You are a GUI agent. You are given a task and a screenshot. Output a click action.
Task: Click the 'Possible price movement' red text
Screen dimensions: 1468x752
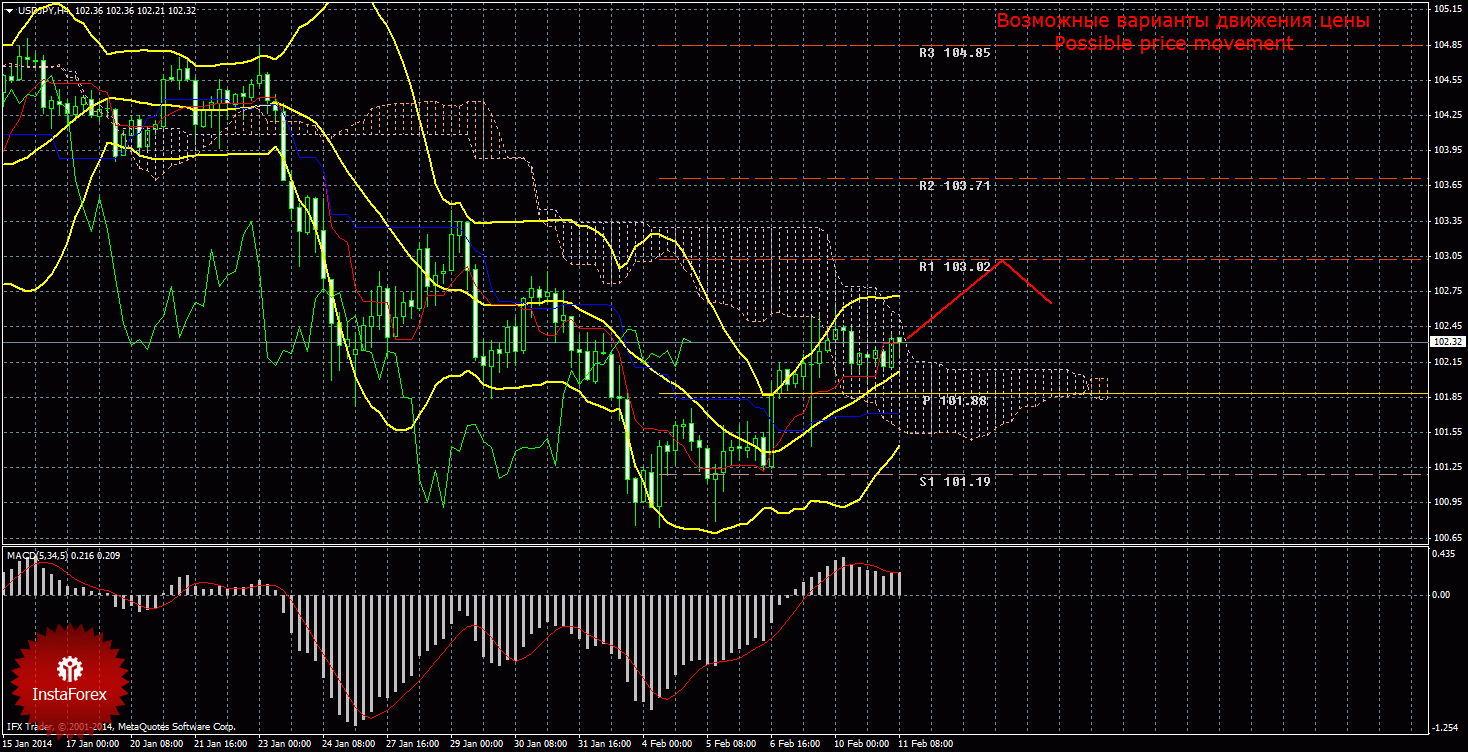pos(1173,44)
